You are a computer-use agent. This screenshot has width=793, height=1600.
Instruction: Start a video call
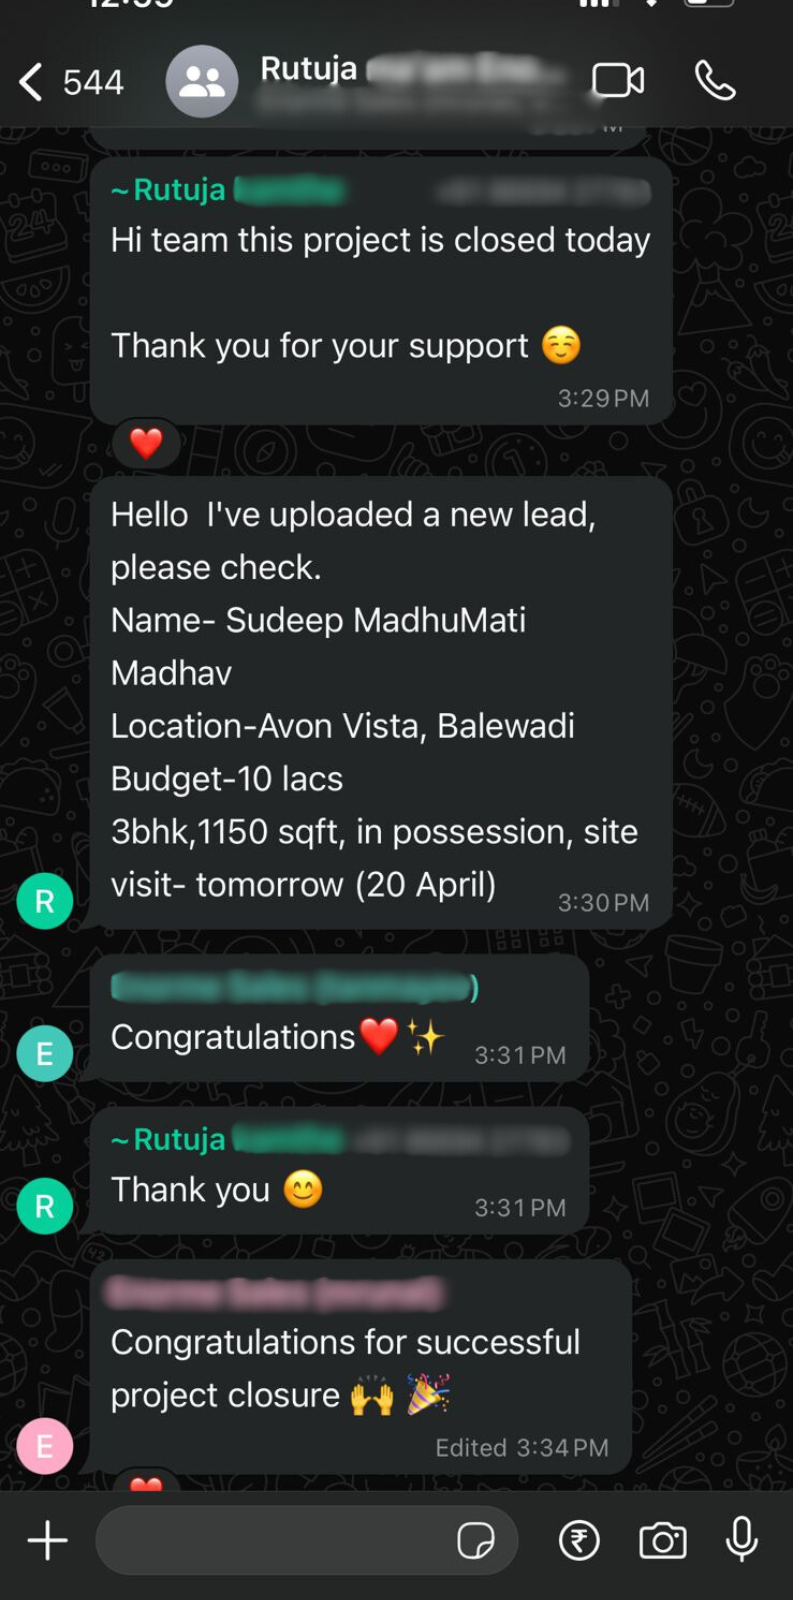coord(618,81)
